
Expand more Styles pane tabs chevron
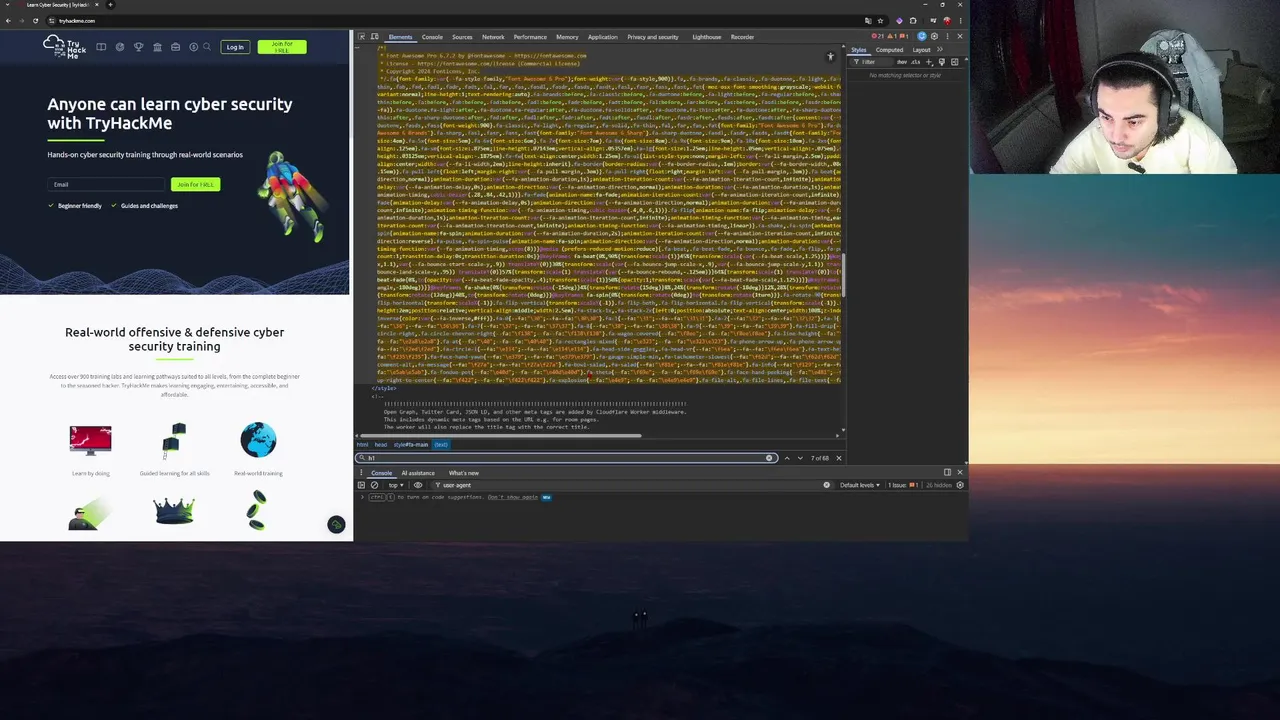[942, 50]
